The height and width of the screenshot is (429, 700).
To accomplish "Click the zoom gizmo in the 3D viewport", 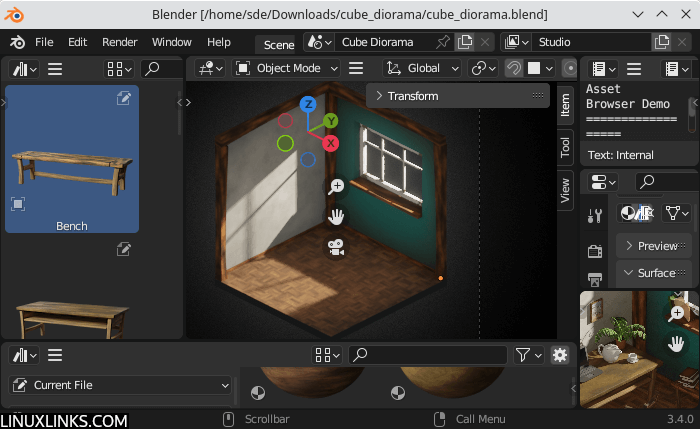I will pos(336,186).
